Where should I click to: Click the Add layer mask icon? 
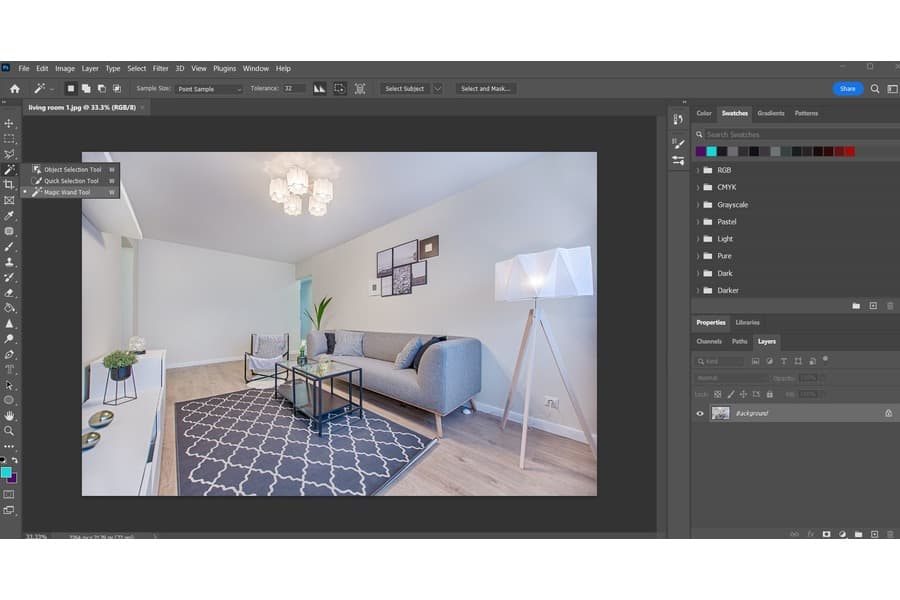pos(827,534)
